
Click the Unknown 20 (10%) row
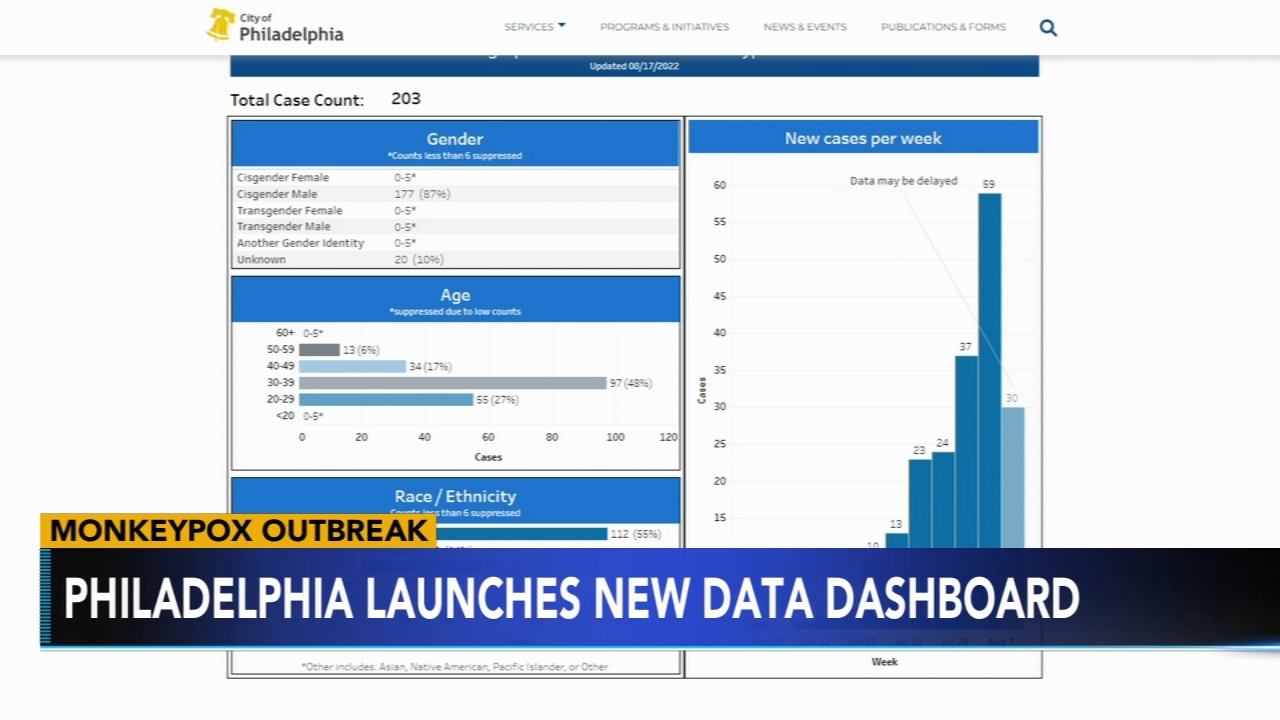455,260
